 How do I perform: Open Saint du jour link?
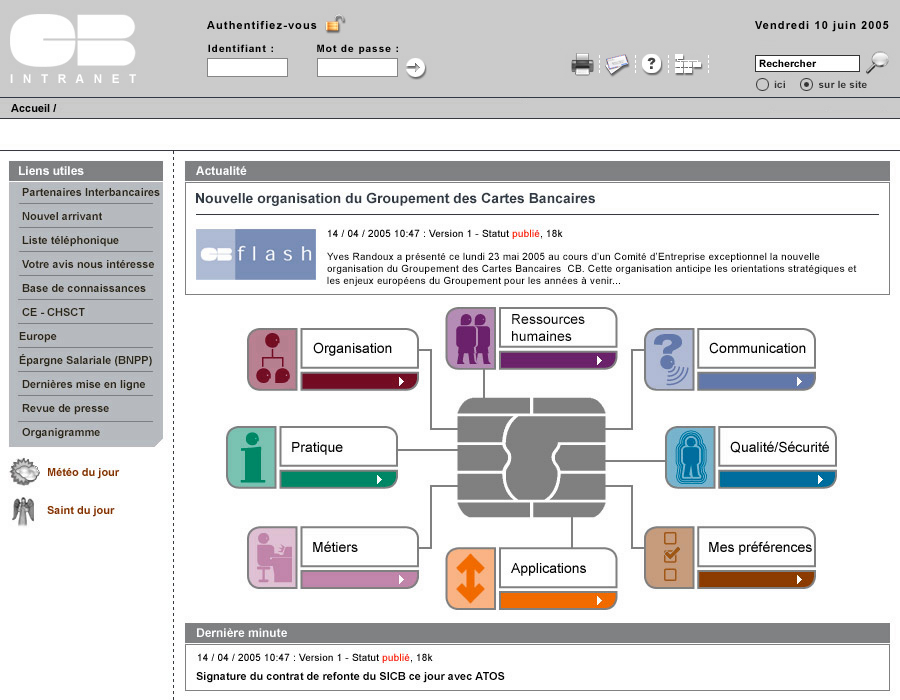coord(80,510)
